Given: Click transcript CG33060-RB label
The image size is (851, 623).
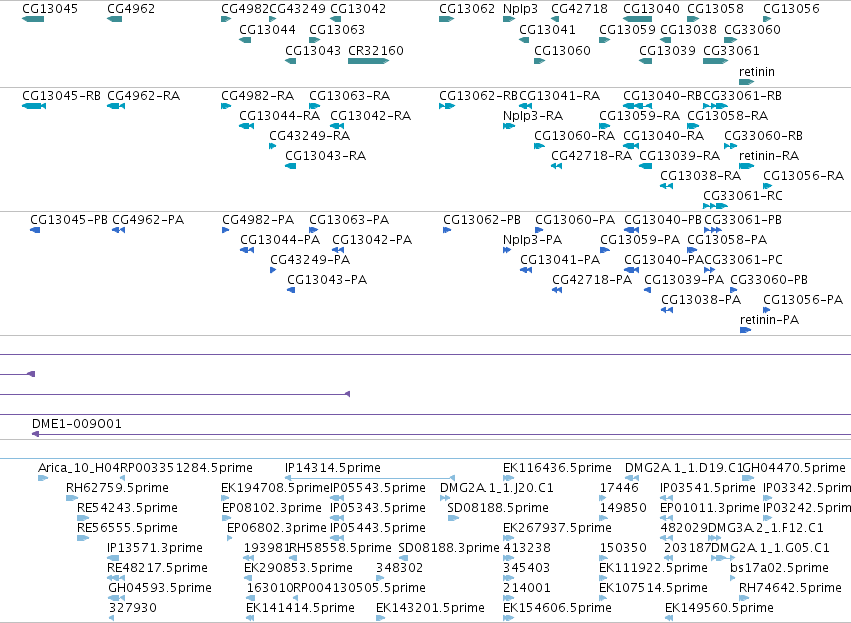Looking at the screenshot, I should point(763,136).
